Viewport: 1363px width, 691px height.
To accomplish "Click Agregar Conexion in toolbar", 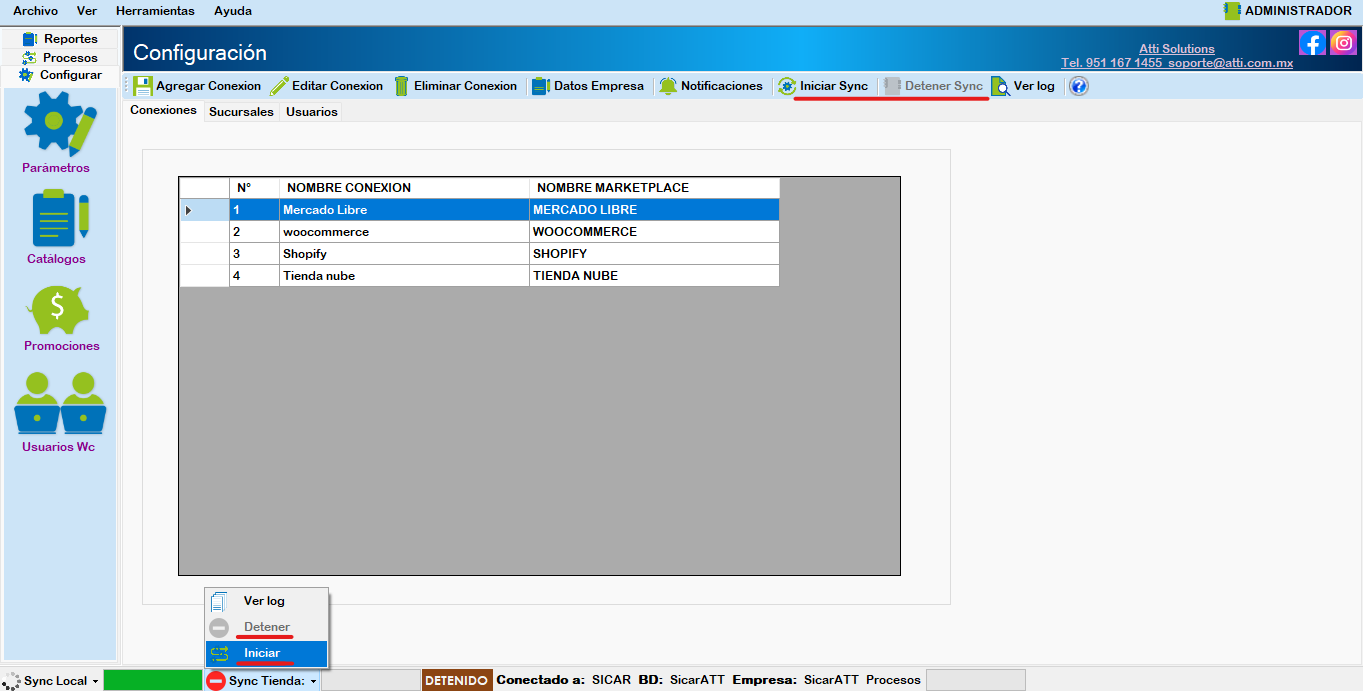I will pyautogui.click(x=197, y=86).
